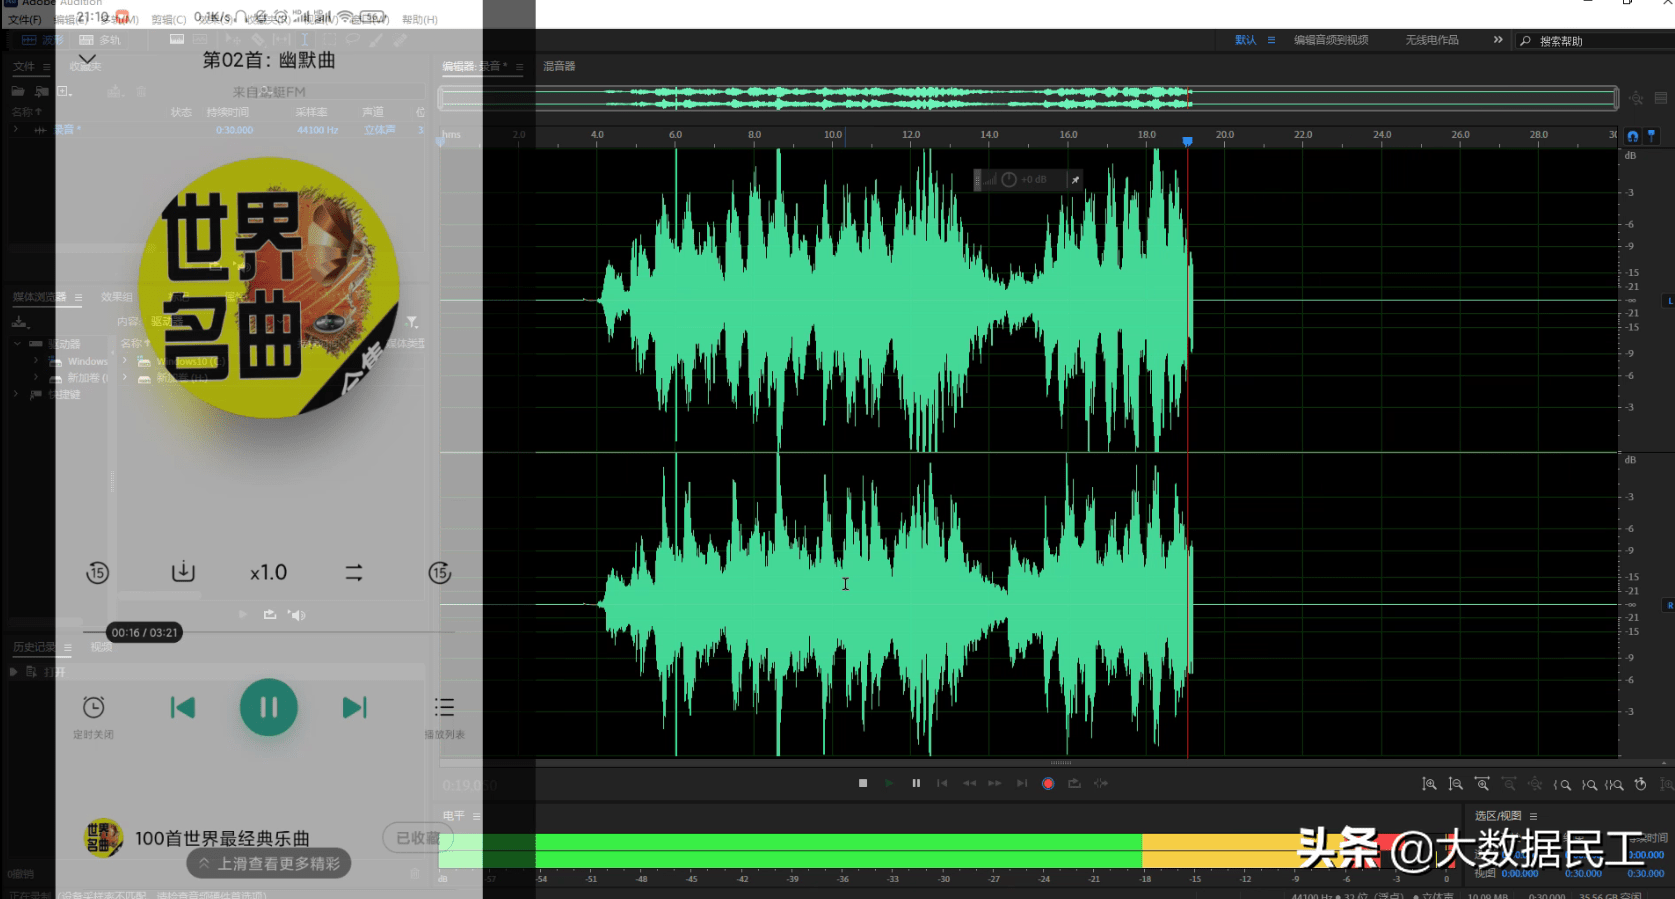This screenshot has width=1675, height=899.
Task: Zoom in amplitude in Audition editor
Action: (x=1429, y=784)
